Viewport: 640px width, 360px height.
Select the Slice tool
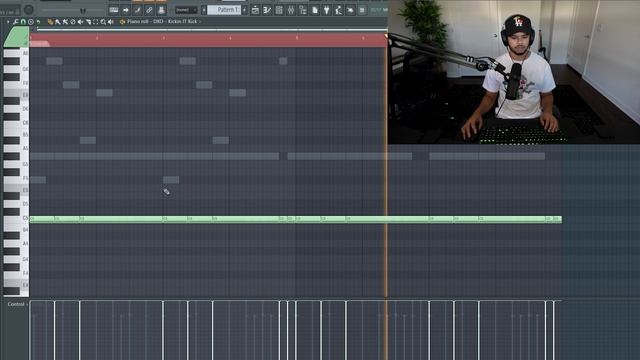point(88,22)
